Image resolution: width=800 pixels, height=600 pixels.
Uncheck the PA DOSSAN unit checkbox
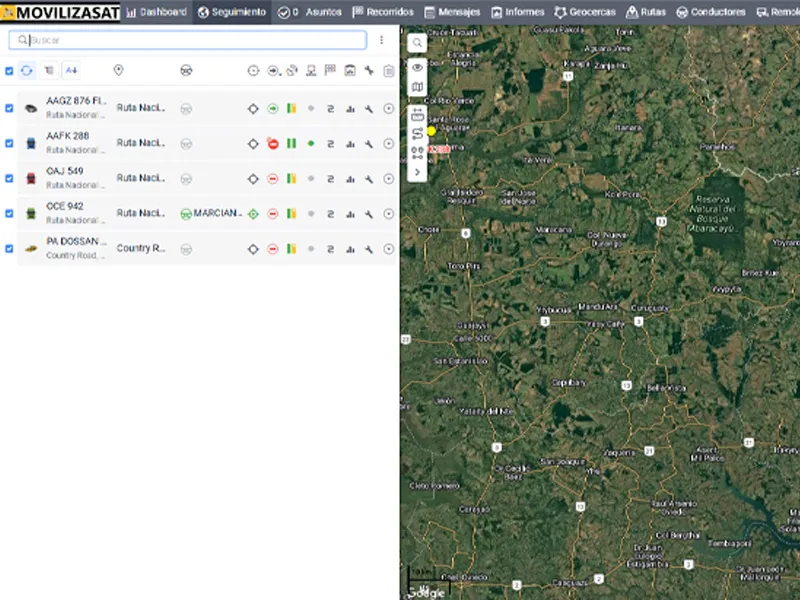[x=9, y=248]
